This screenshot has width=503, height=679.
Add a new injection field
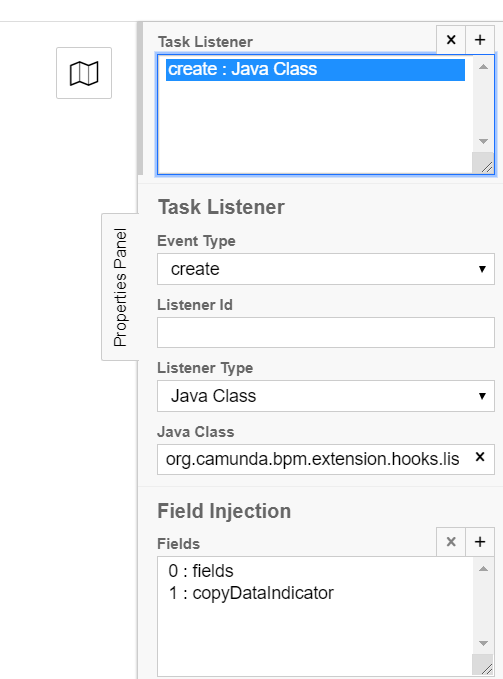[480, 542]
